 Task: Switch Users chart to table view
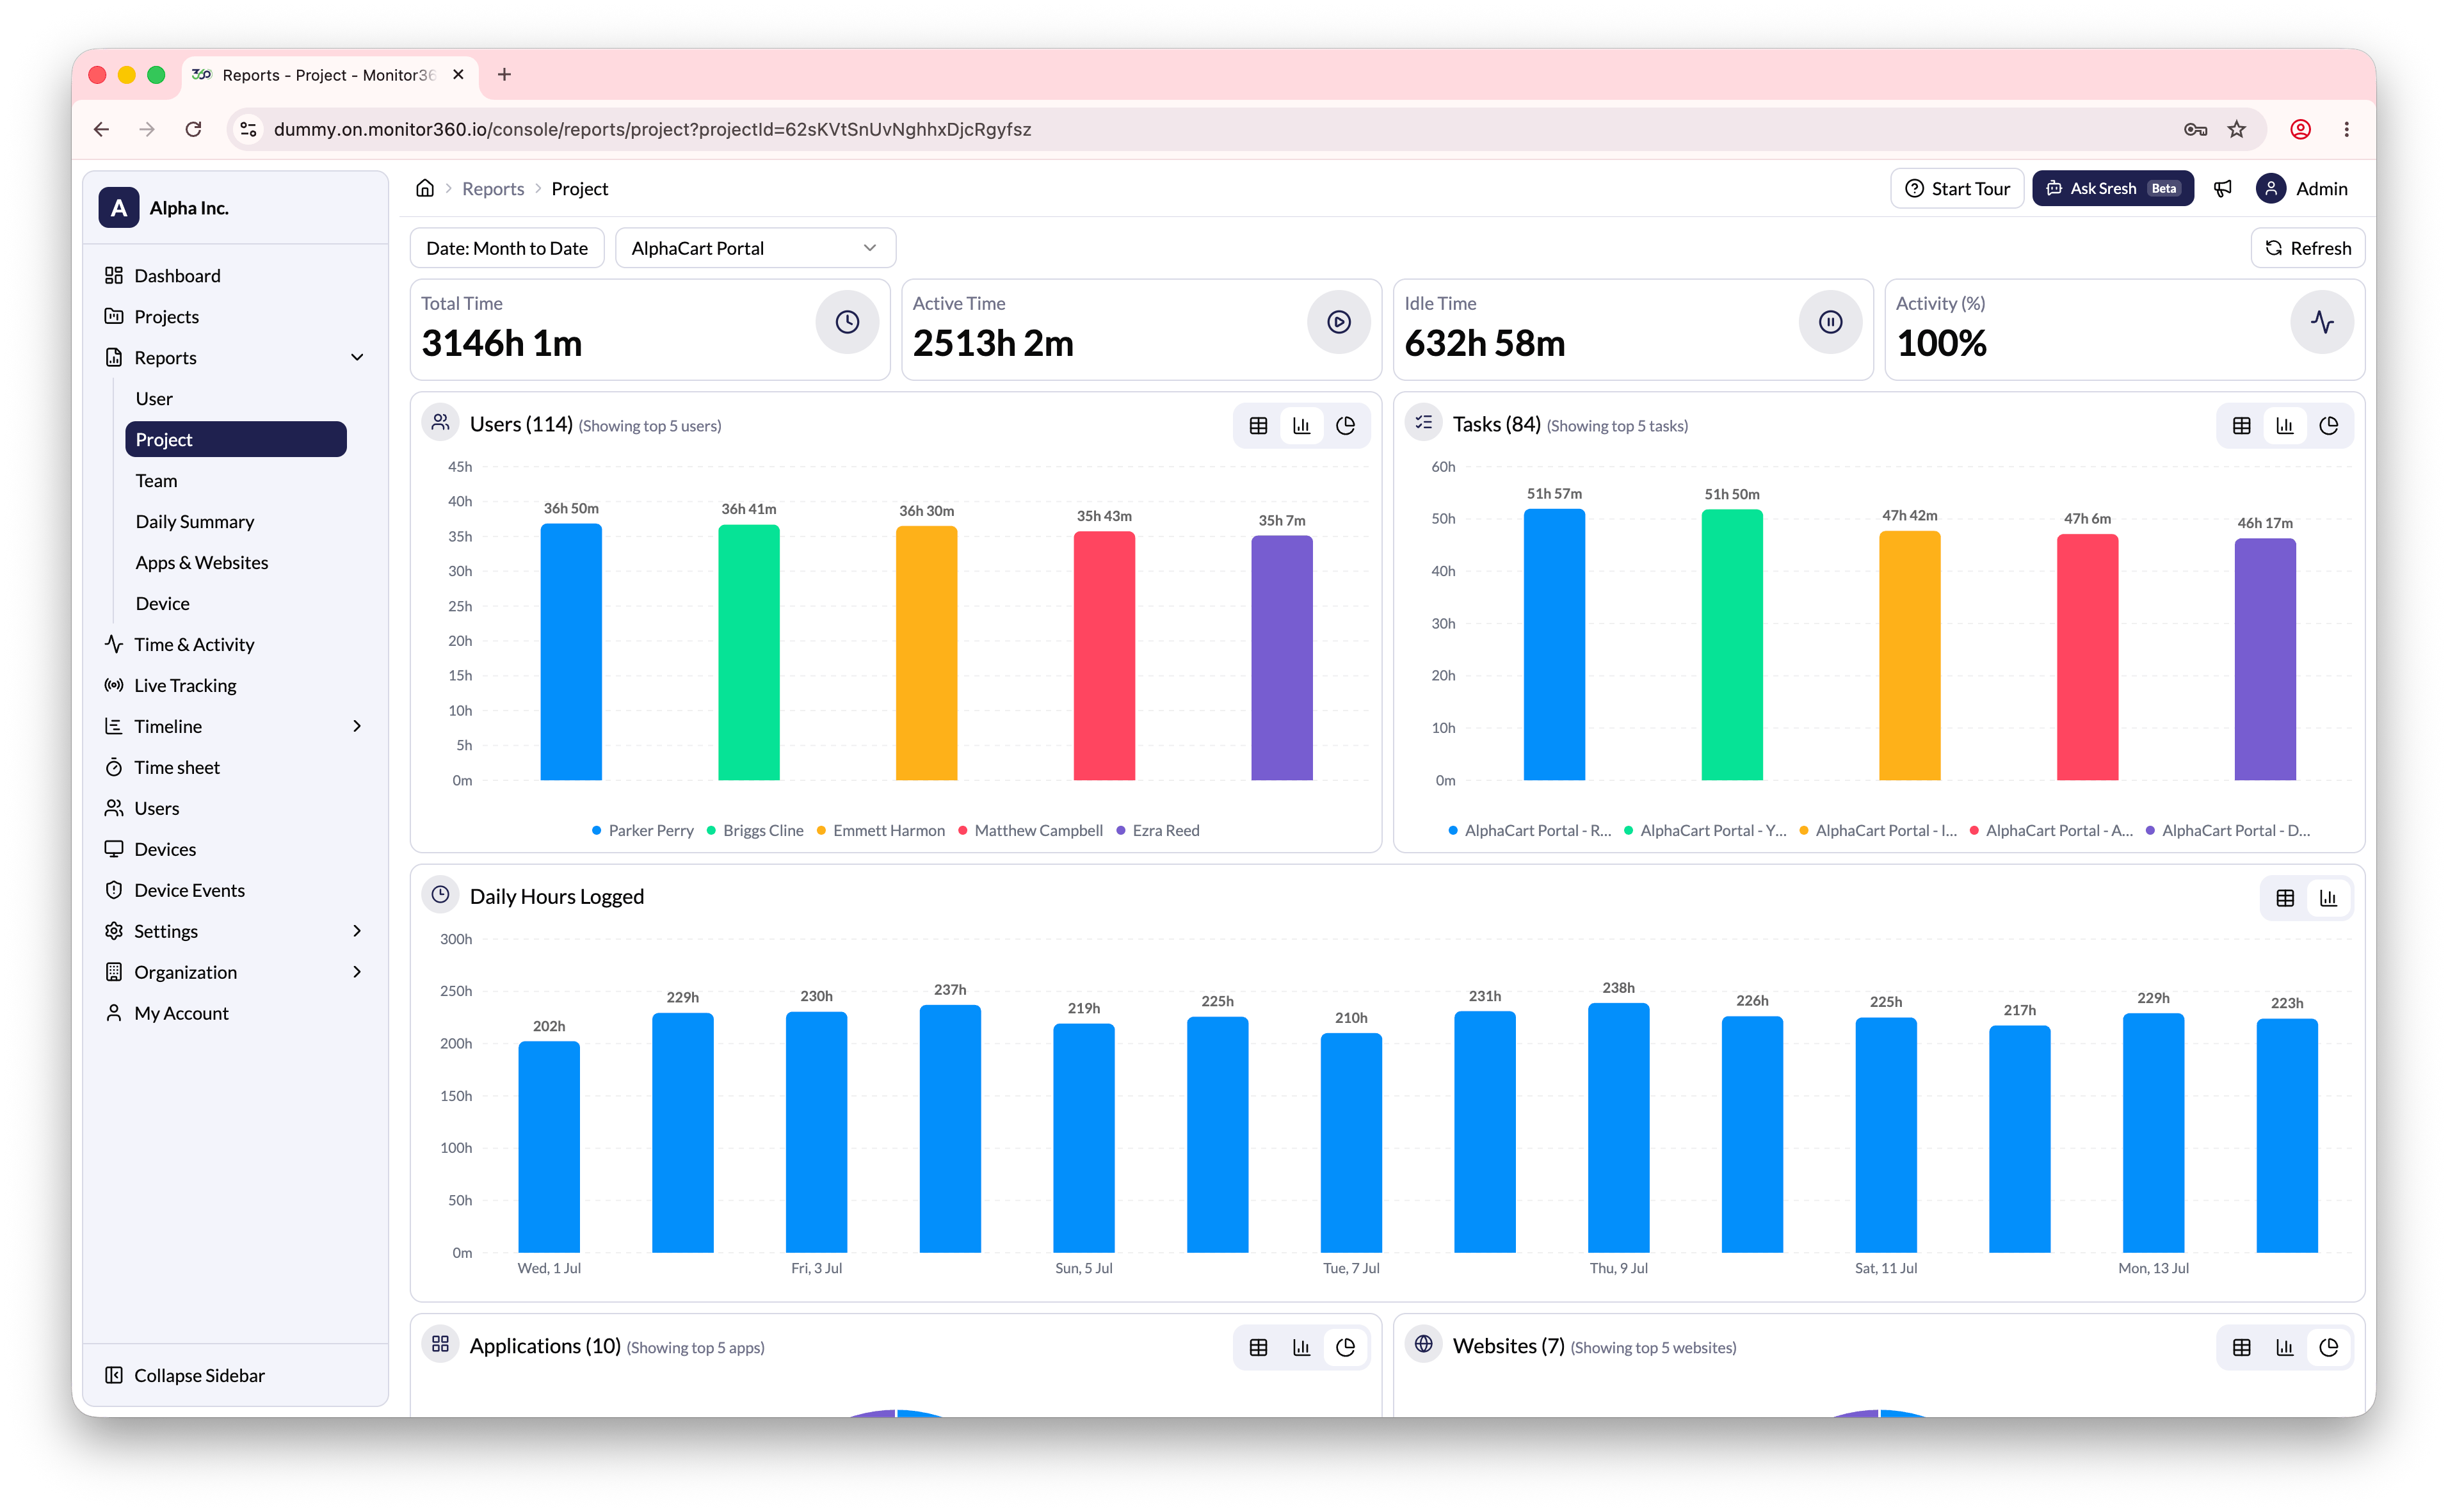click(x=1258, y=426)
